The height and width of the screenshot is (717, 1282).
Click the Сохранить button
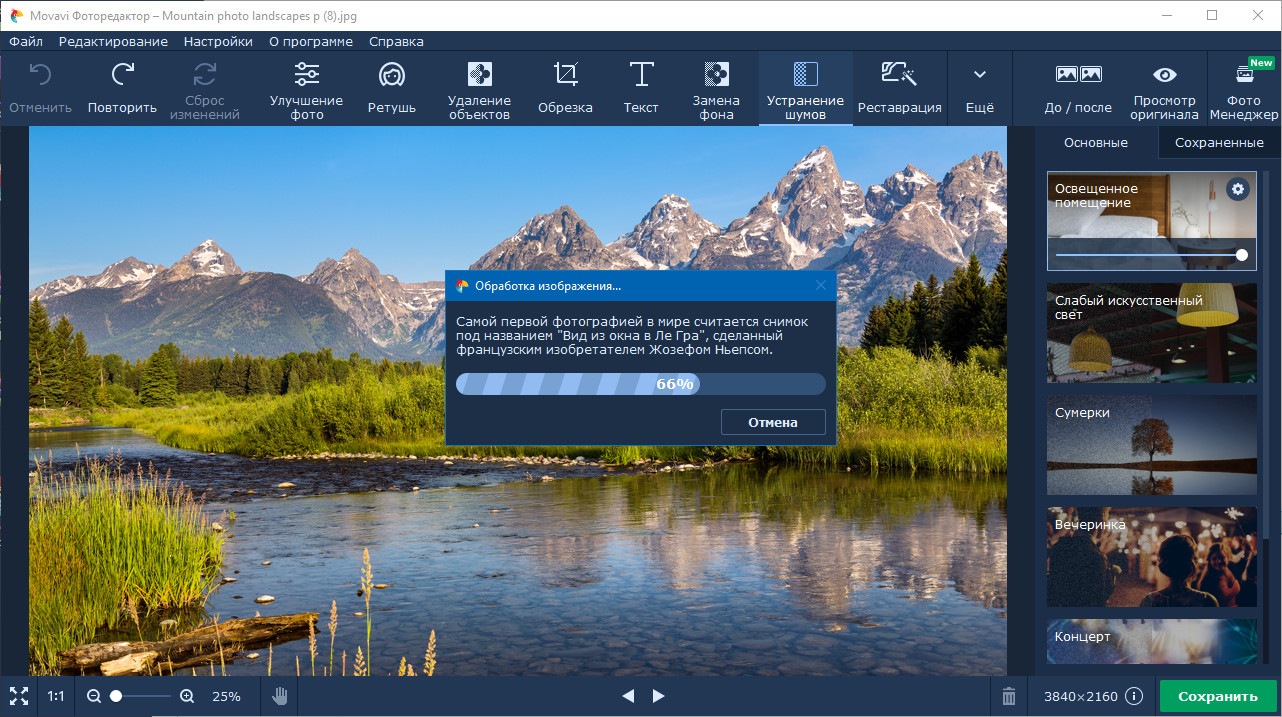tap(1218, 696)
